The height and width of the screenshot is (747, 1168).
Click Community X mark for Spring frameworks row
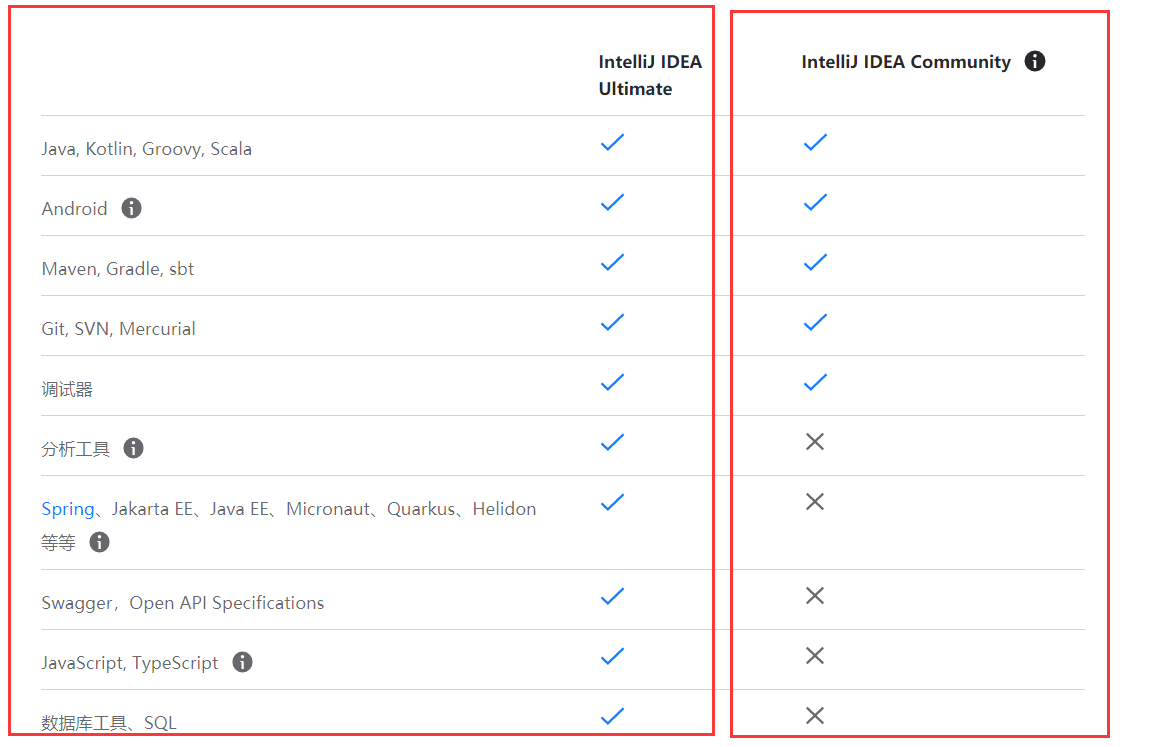pos(815,501)
